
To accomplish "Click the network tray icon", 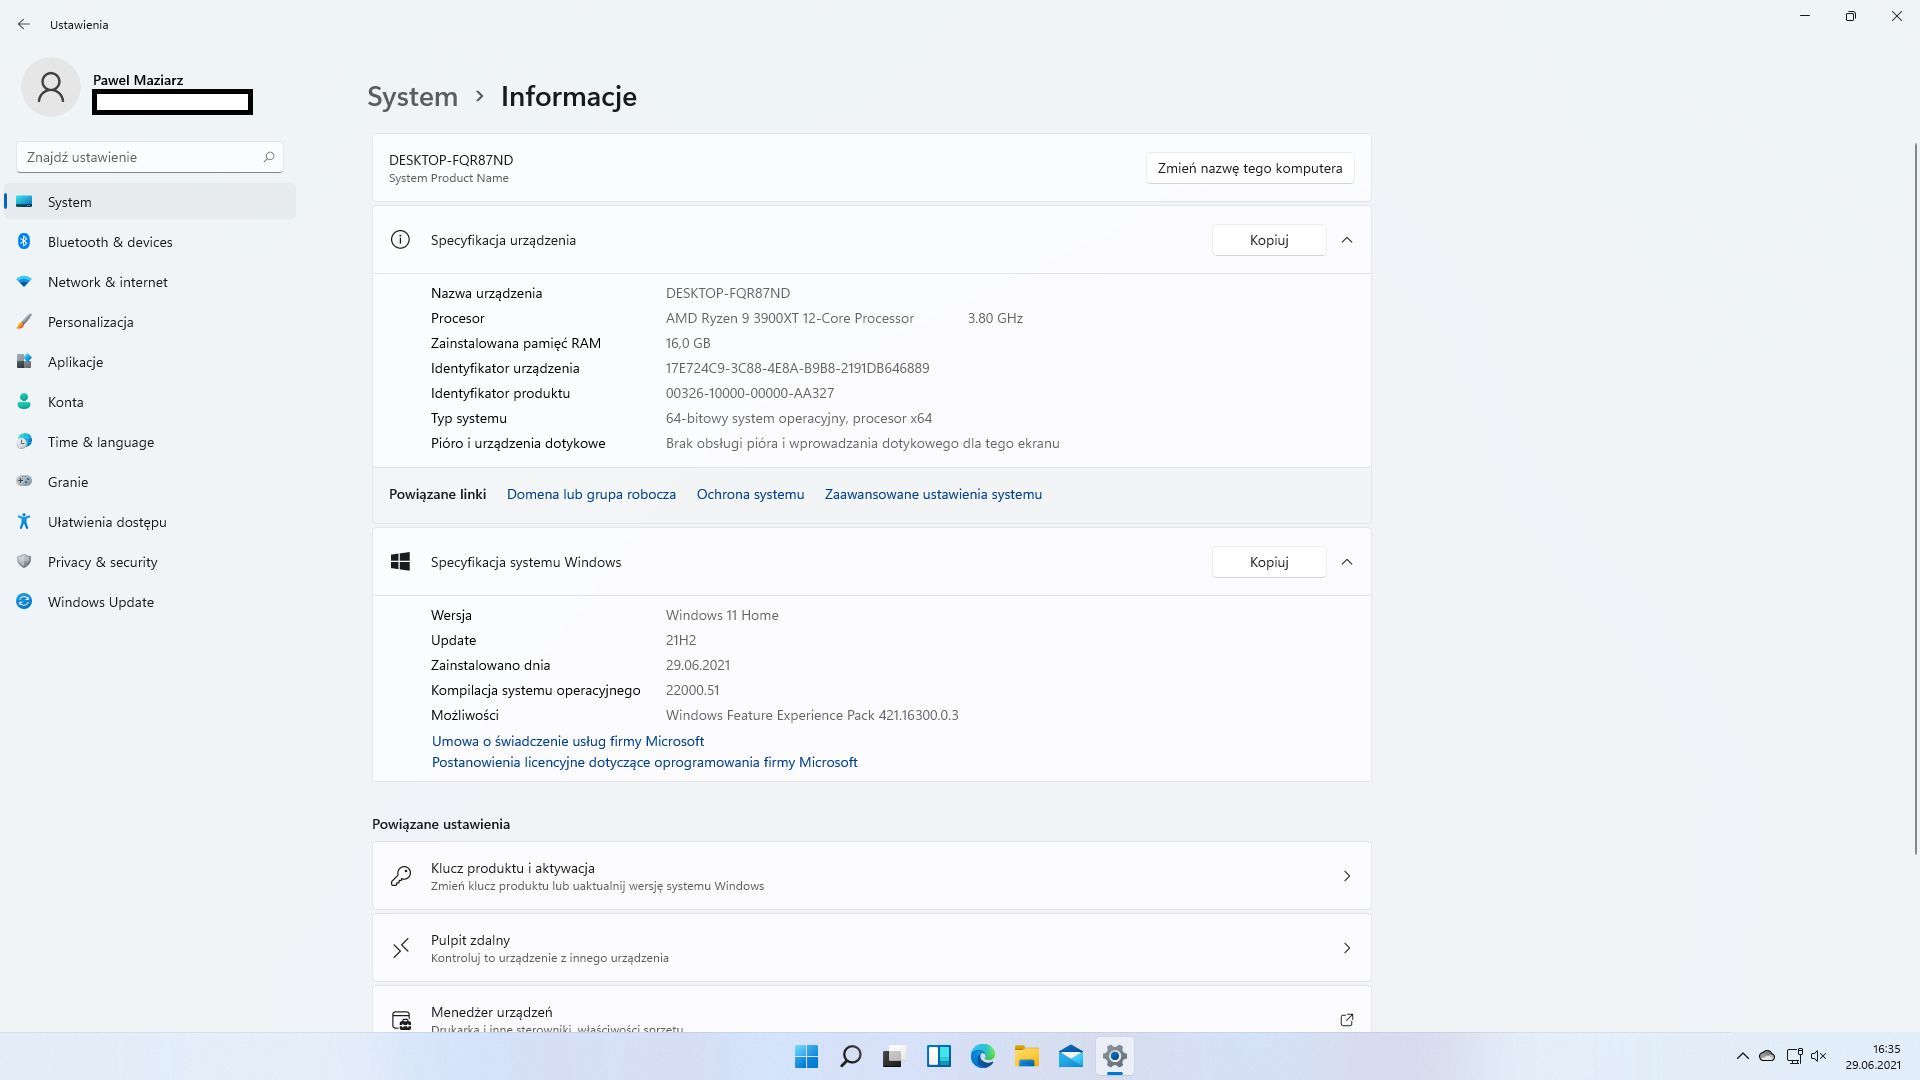I will point(1794,1056).
